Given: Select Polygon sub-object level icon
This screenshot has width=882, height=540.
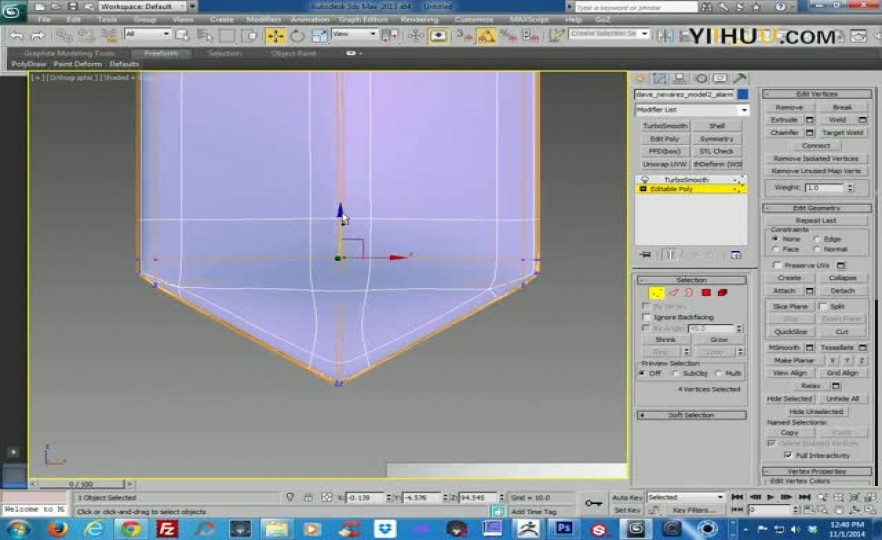Looking at the screenshot, I should (x=706, y=292).
